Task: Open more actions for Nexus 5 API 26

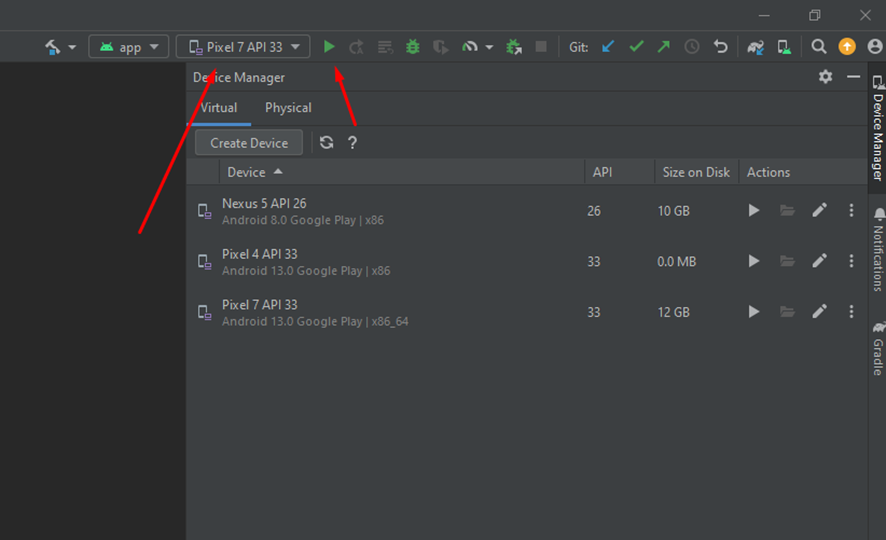Action: 851,211
